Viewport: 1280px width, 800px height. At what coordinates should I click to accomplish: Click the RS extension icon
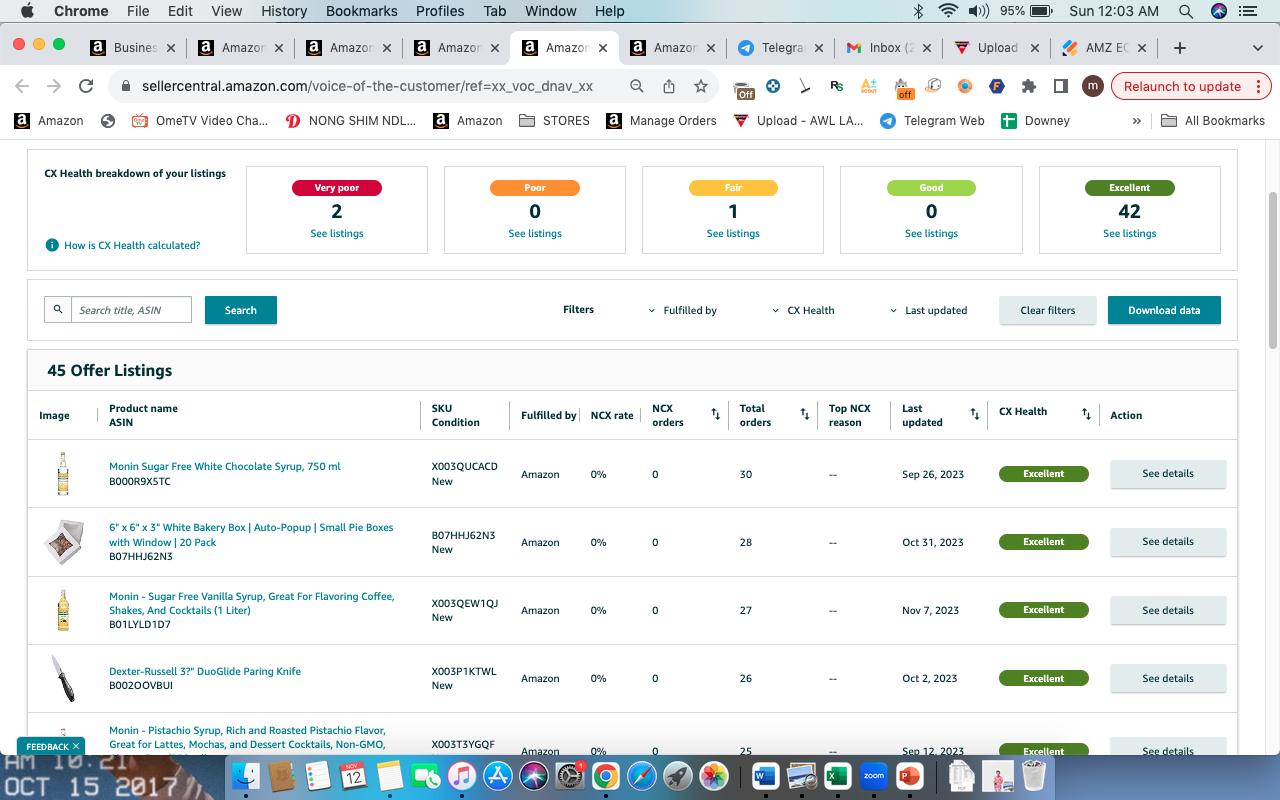tap(838, 86)
